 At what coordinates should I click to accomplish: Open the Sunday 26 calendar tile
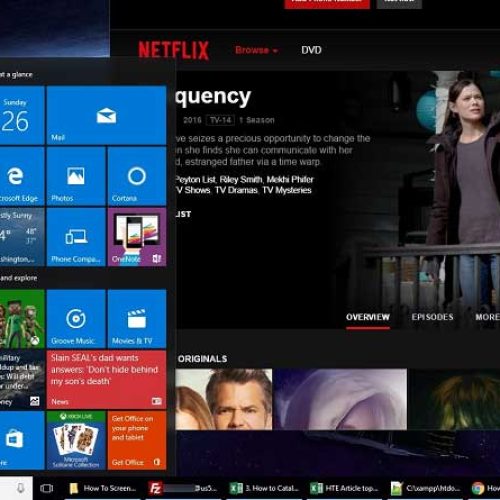click(x=22, y=115)
